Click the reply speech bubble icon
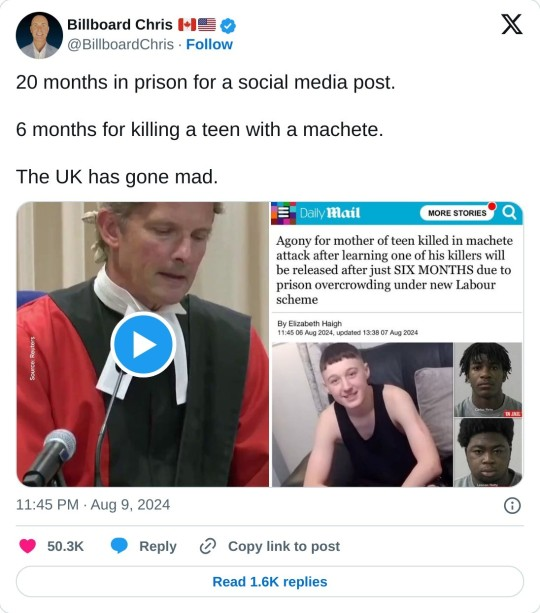The image size is (540, 613). coord(119,546)
